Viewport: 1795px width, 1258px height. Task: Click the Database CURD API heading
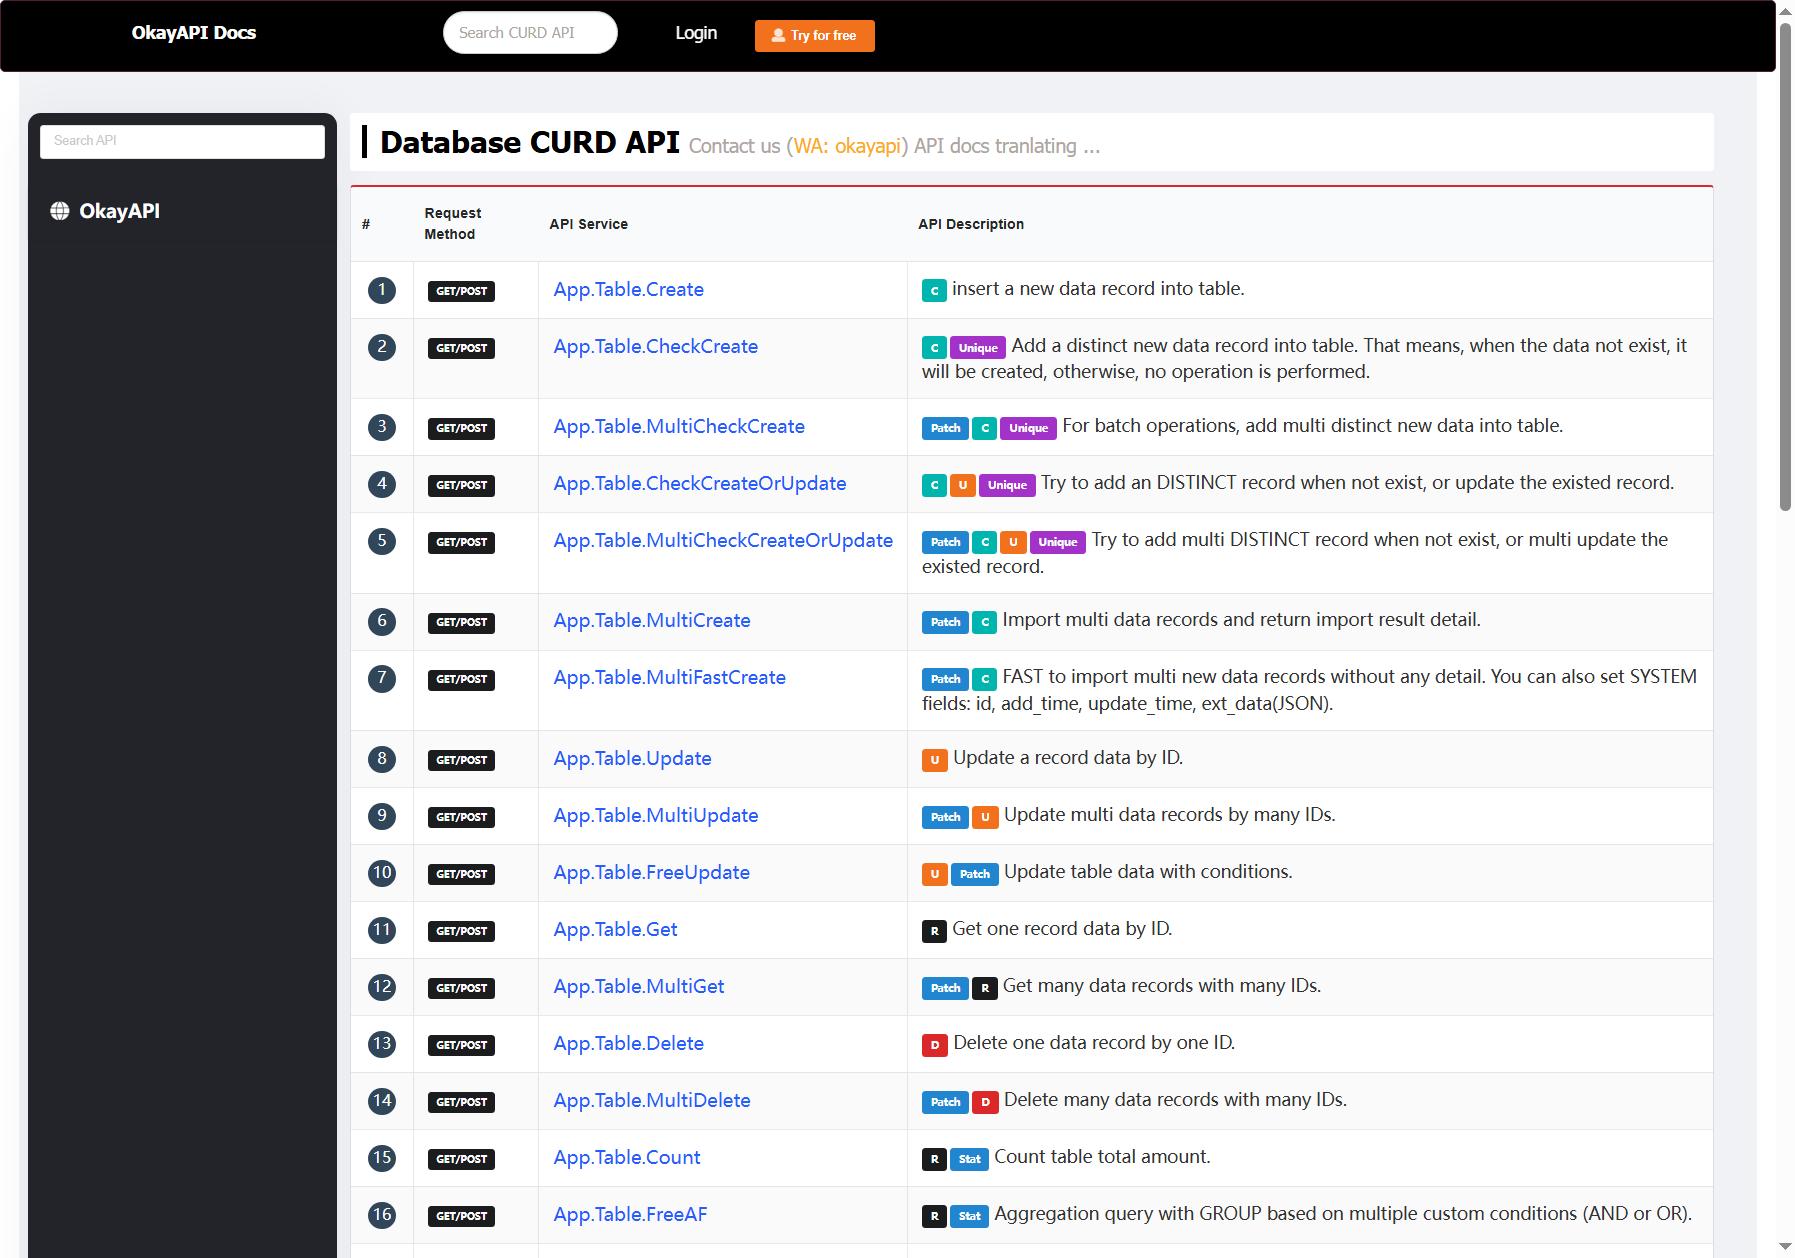tap(530, 143)
